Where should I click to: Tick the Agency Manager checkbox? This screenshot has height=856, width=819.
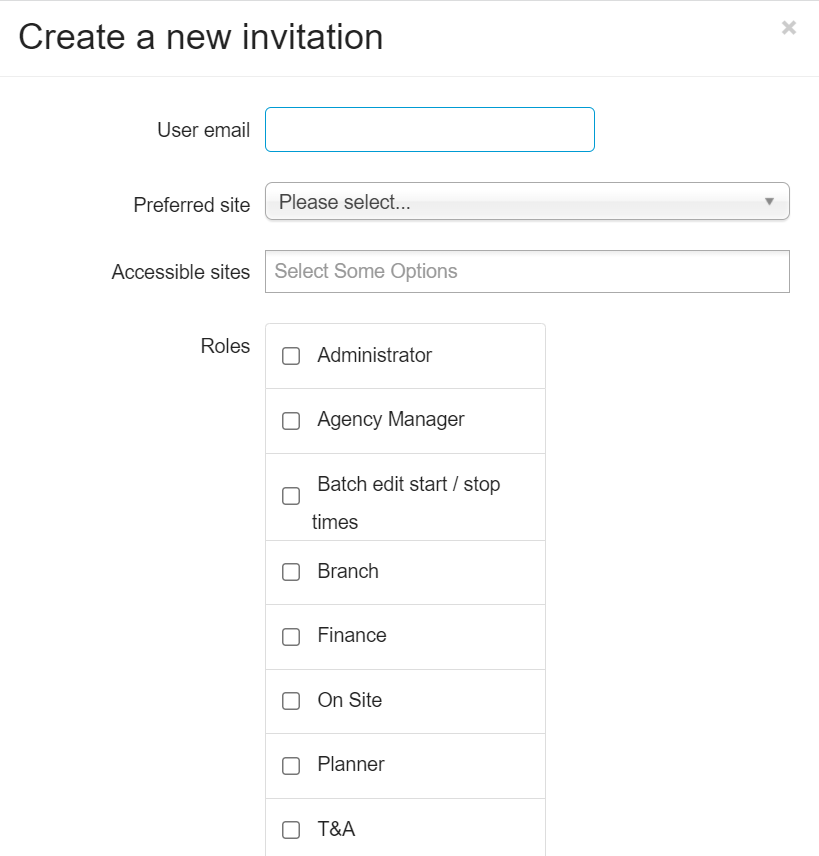tap(291, 421)
